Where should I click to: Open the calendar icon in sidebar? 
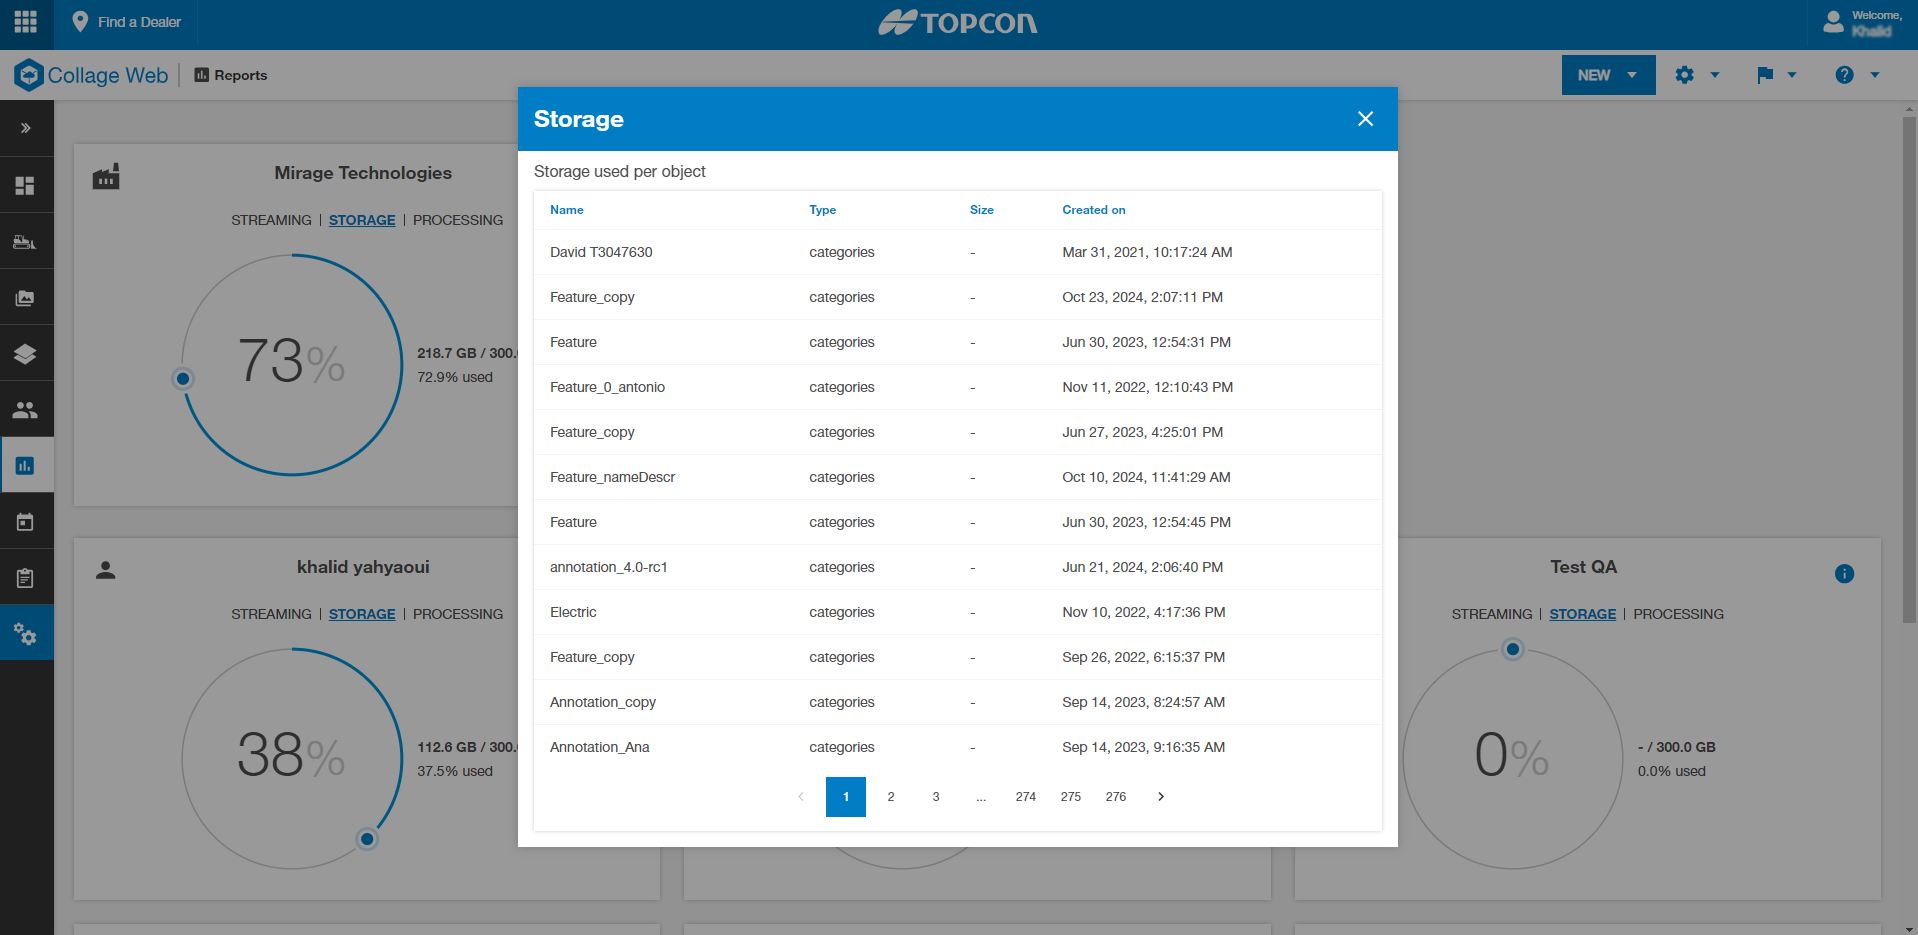click(x=26, y=522)
